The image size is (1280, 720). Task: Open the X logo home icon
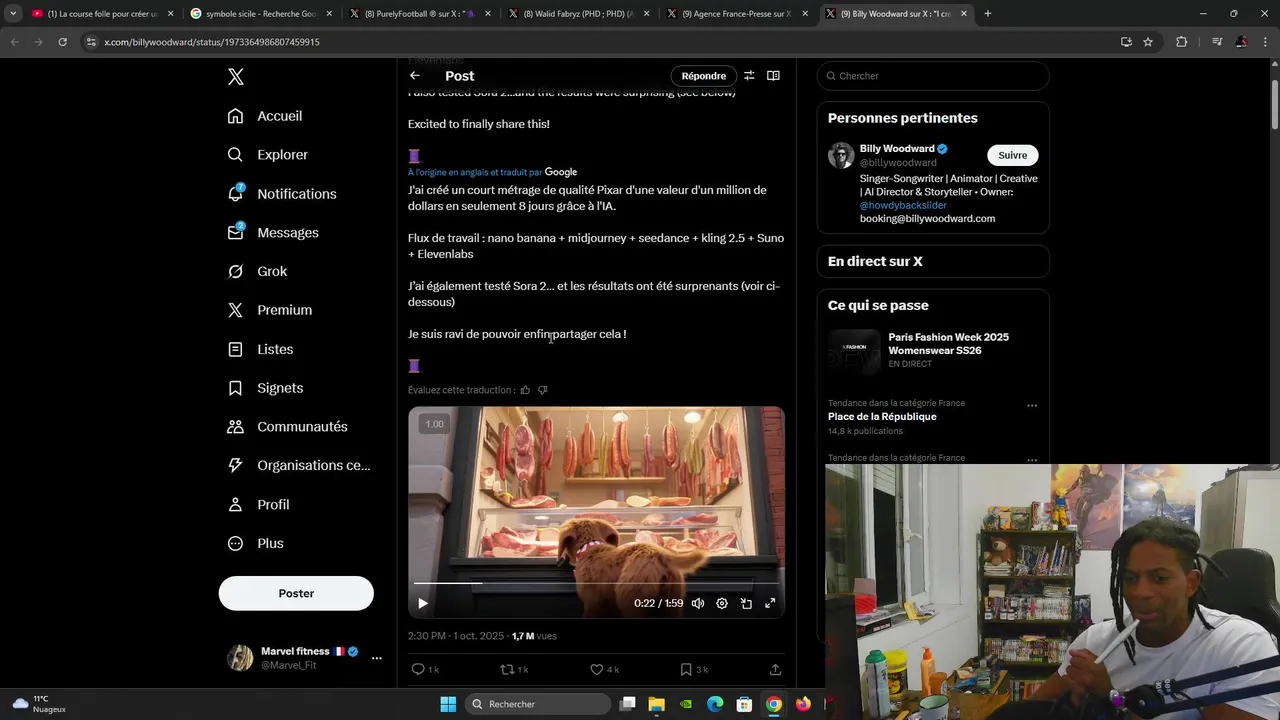click(235, 77)
